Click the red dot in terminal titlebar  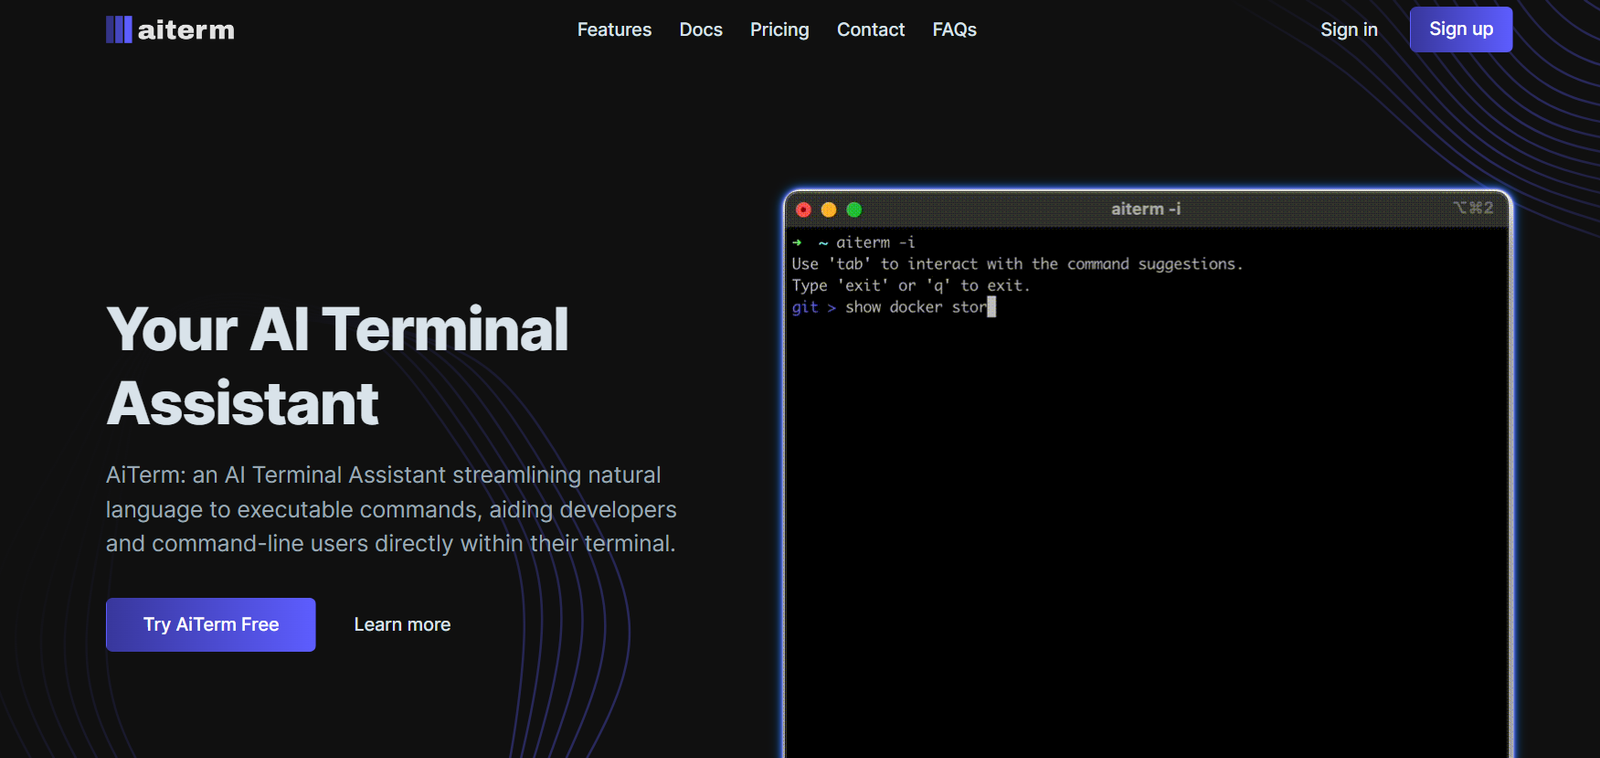tap(803, 209)
